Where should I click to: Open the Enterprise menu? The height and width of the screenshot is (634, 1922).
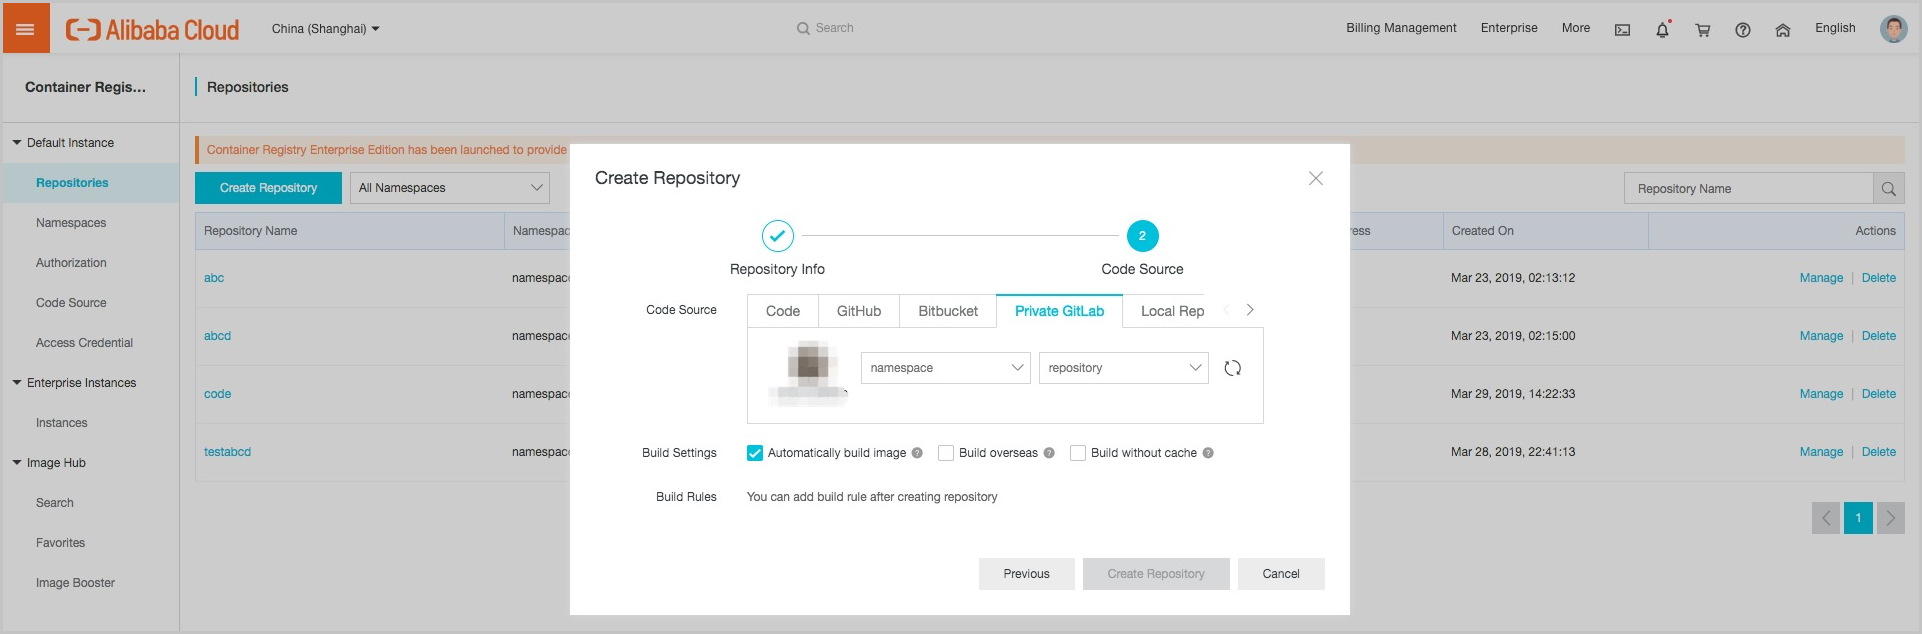pos(1509,28)
